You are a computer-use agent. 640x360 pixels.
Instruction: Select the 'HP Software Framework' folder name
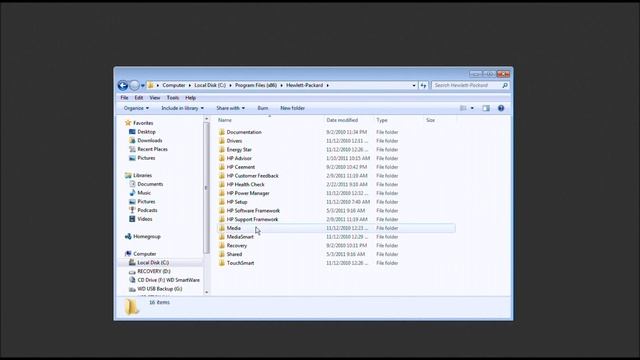tap(253, 211)
